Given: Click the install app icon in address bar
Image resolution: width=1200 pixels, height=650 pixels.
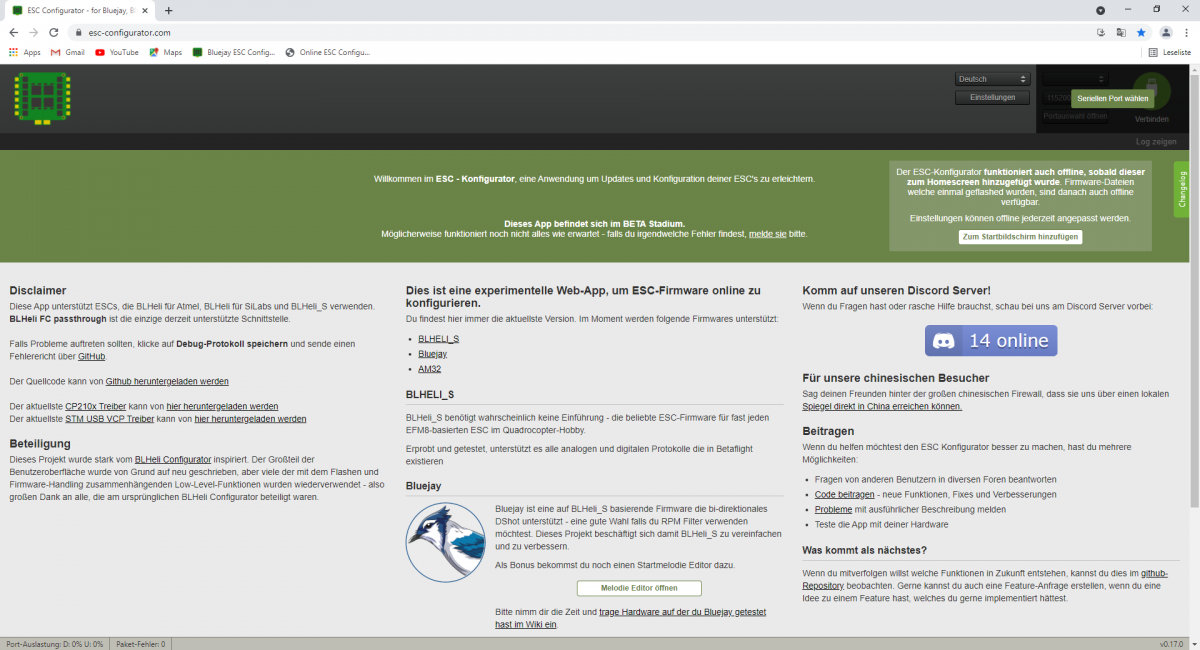Looking at the screenshot, I should [x=1101, y=32].
